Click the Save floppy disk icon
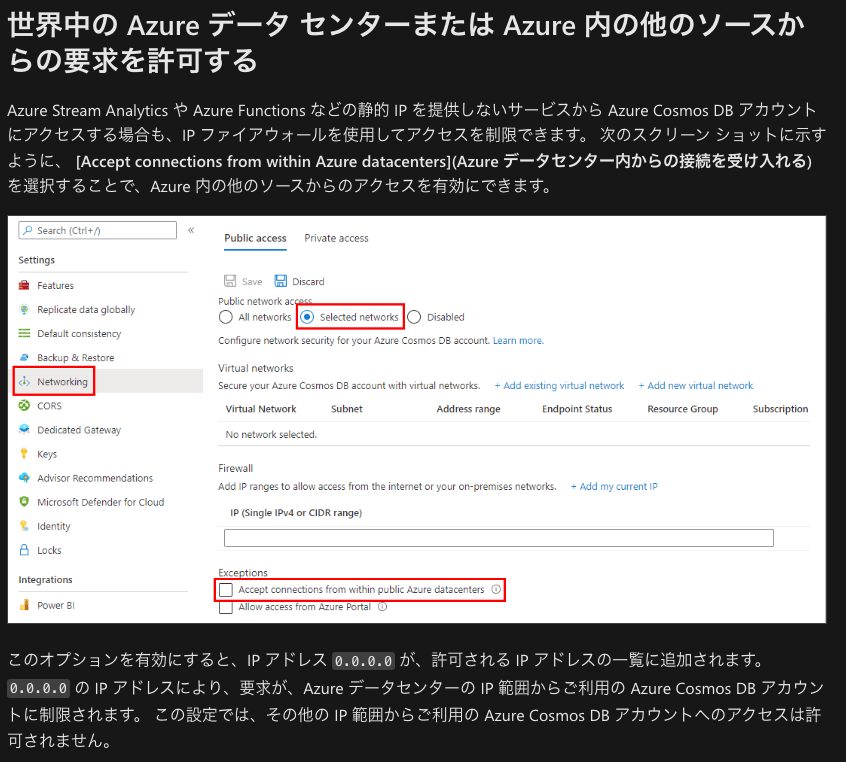 230,281
